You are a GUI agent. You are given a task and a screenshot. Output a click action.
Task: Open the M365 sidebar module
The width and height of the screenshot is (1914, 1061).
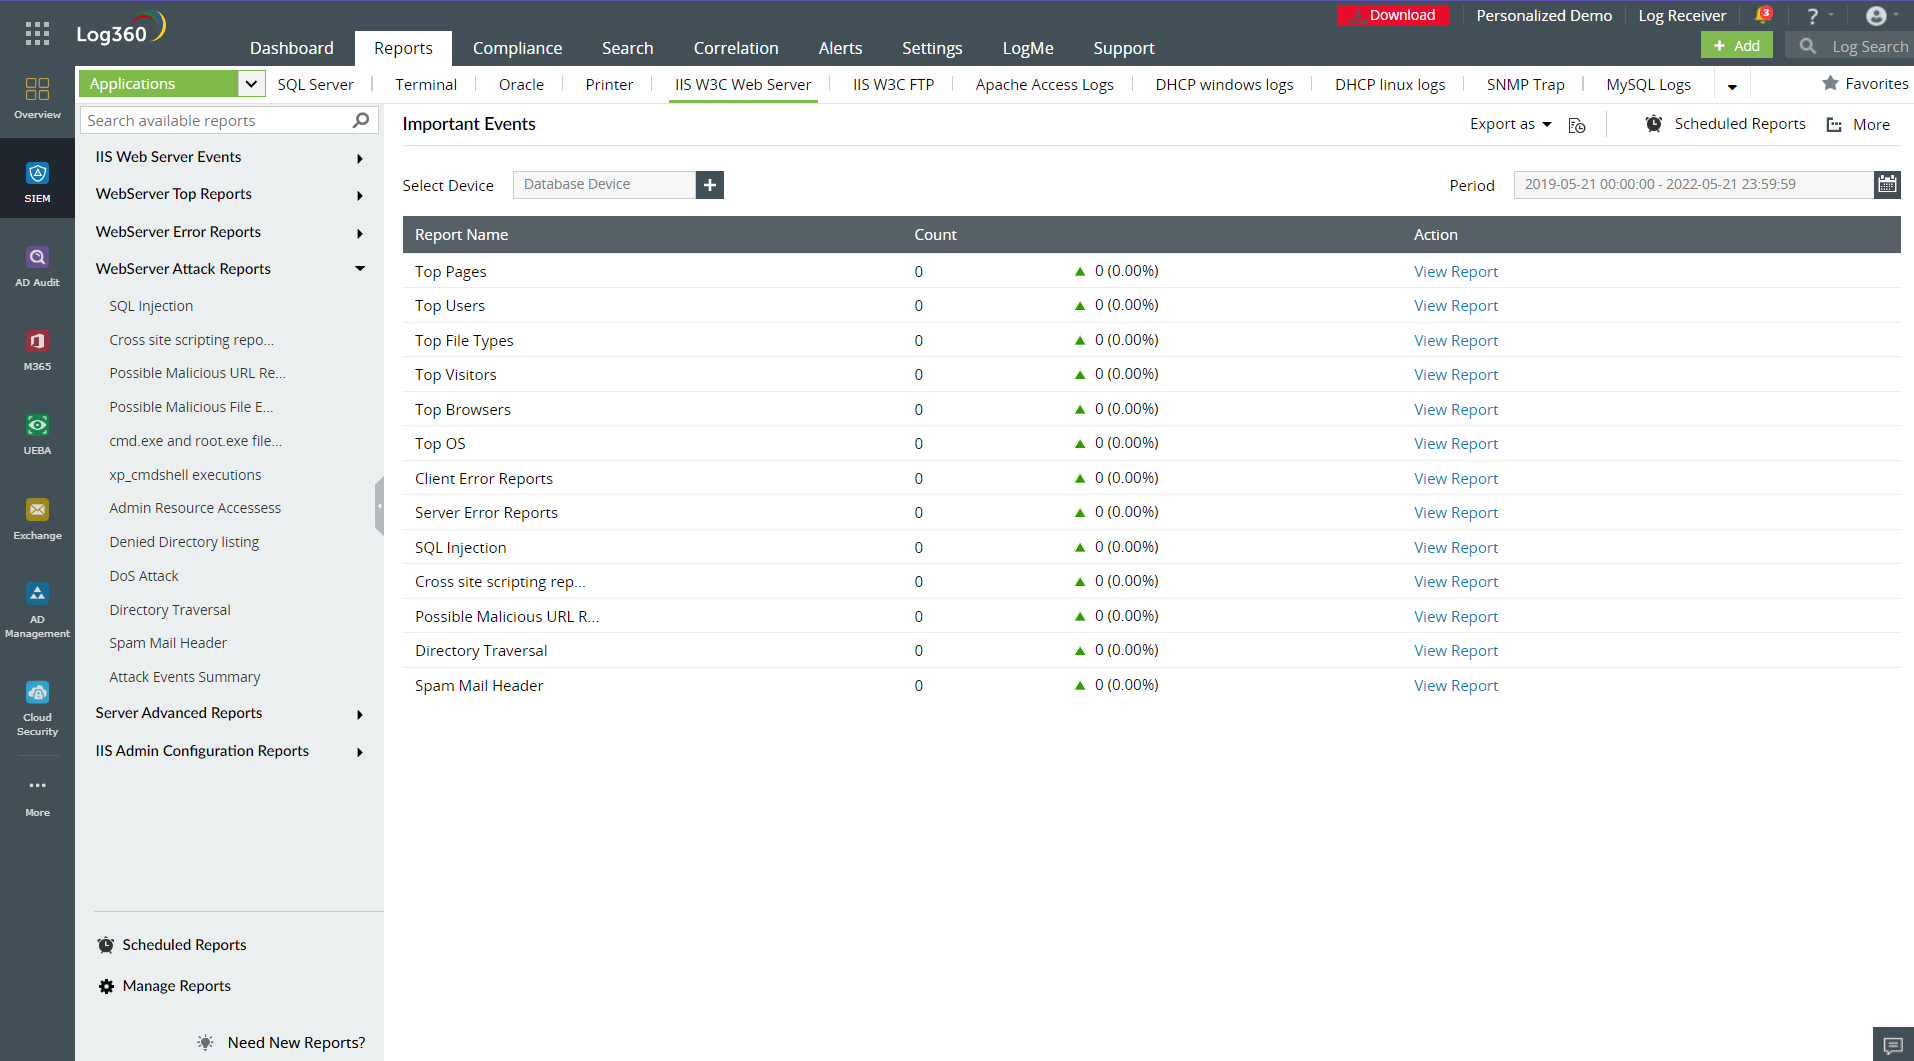(x=37, y=350)
